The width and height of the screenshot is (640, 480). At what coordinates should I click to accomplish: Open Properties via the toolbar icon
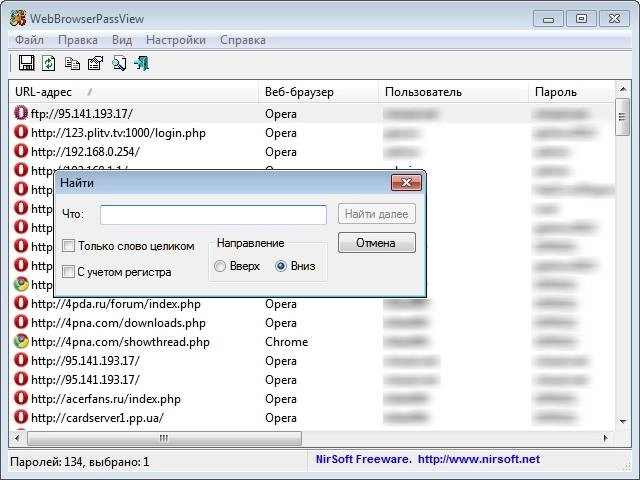click(96, 63)
